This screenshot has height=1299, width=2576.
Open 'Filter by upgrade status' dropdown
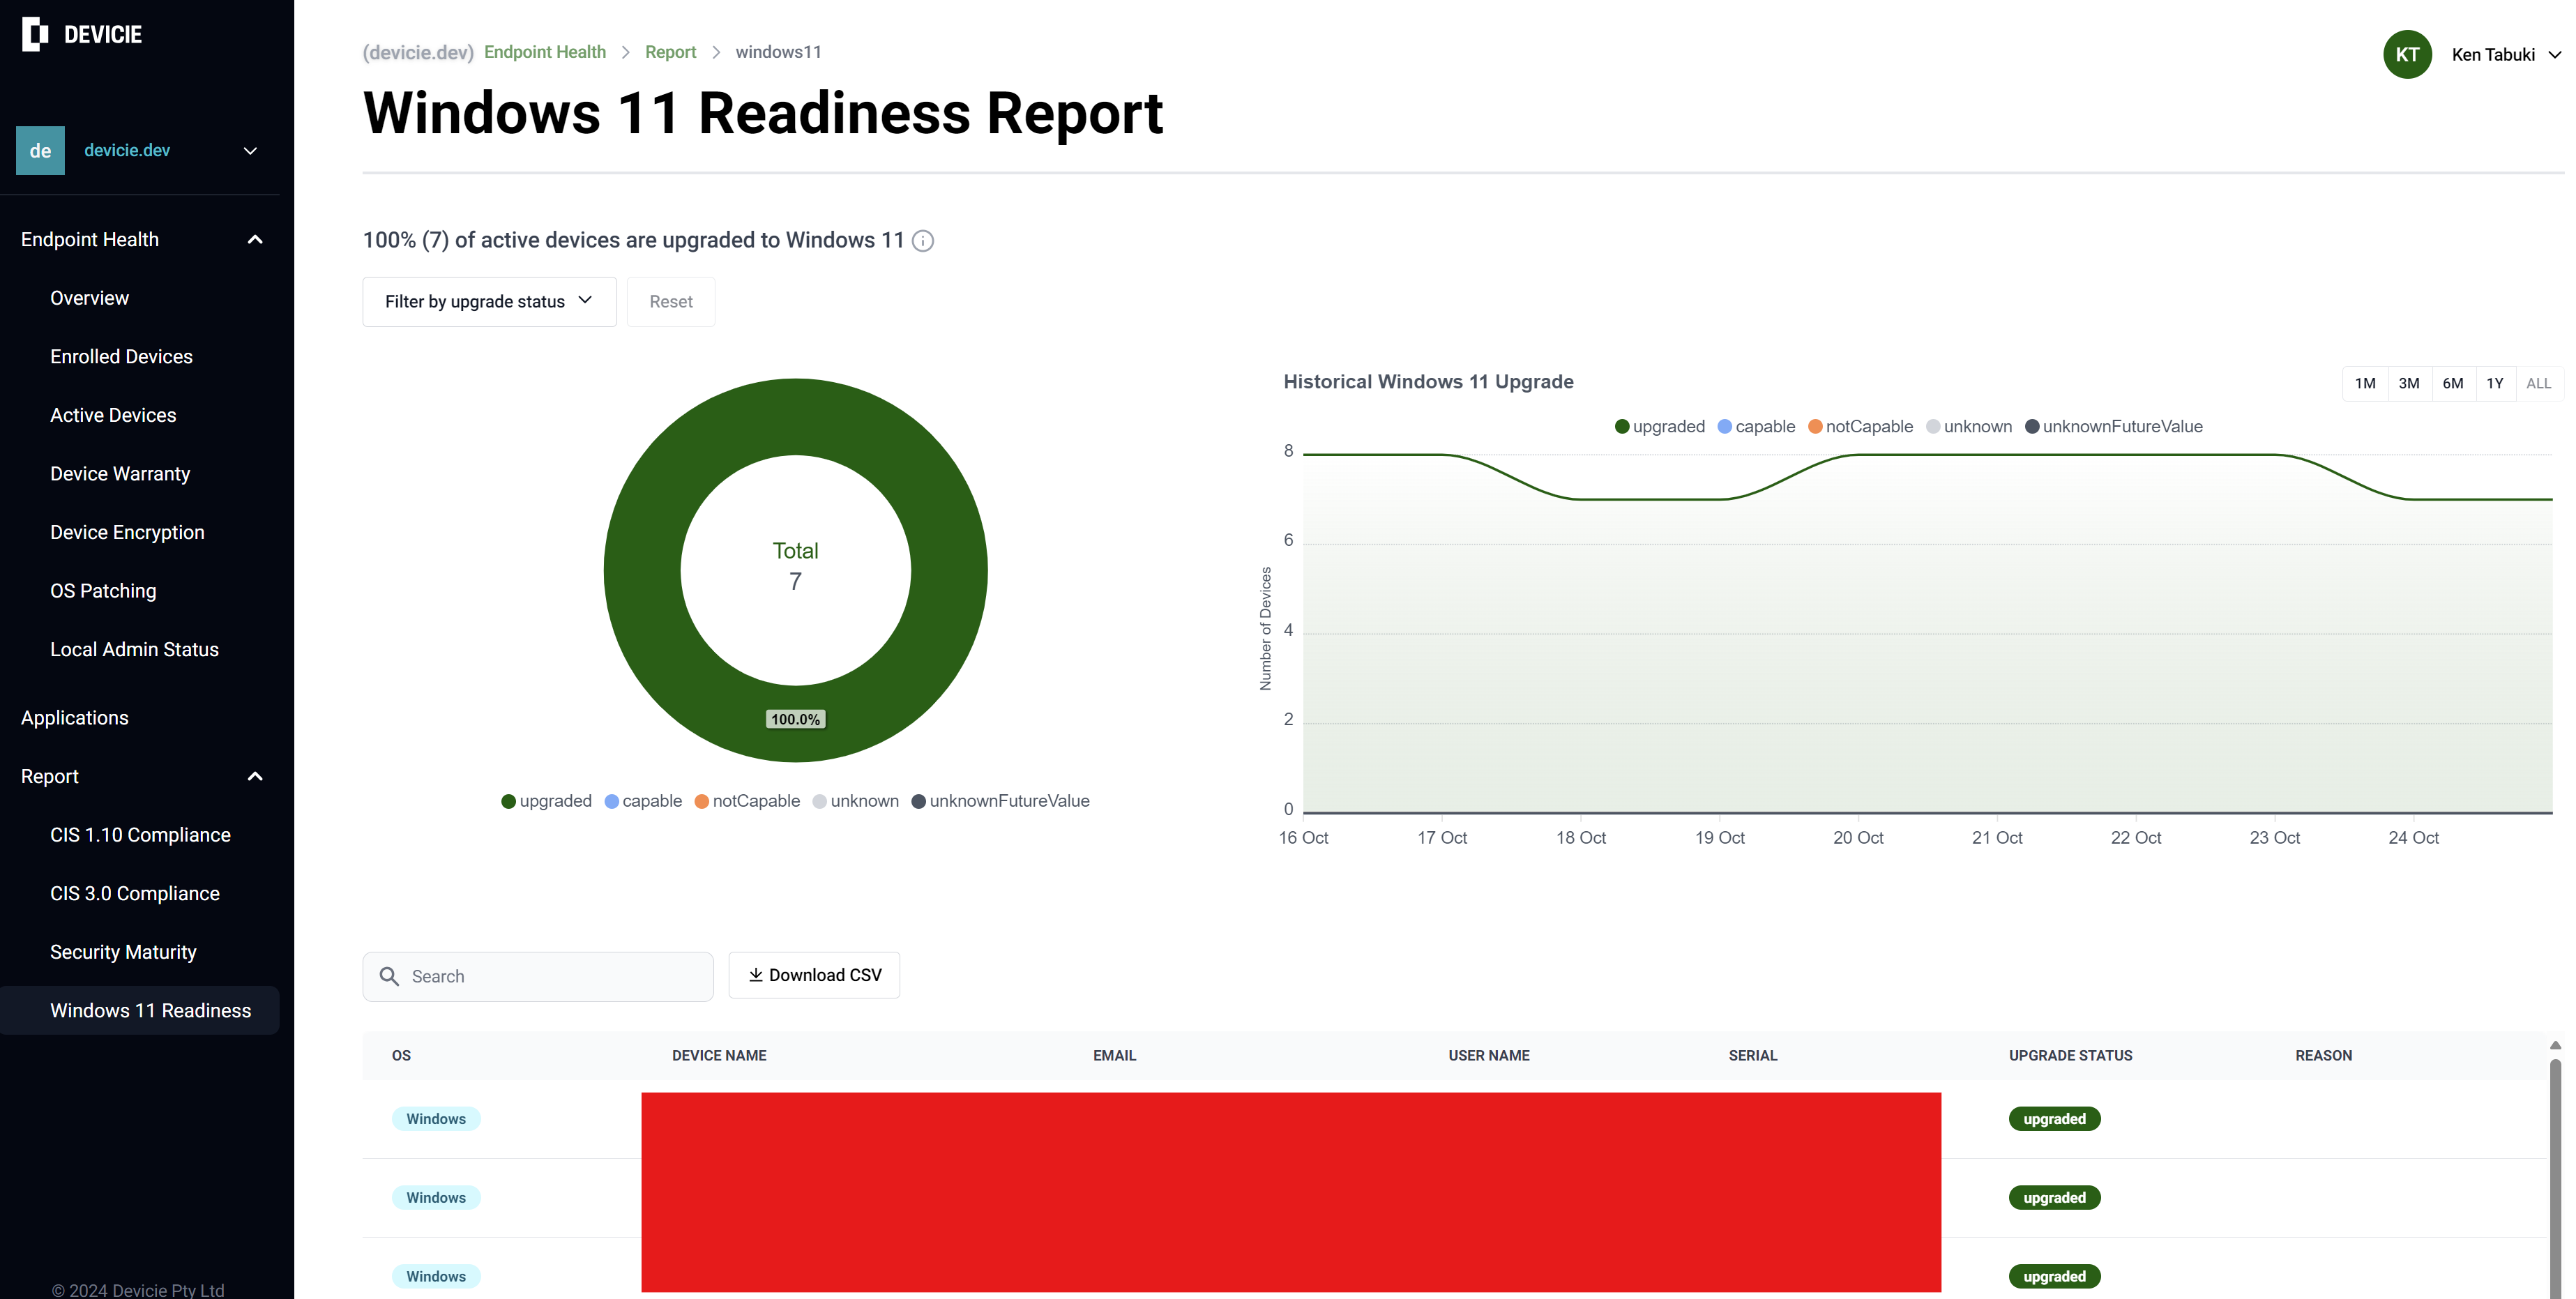point(489,302)
